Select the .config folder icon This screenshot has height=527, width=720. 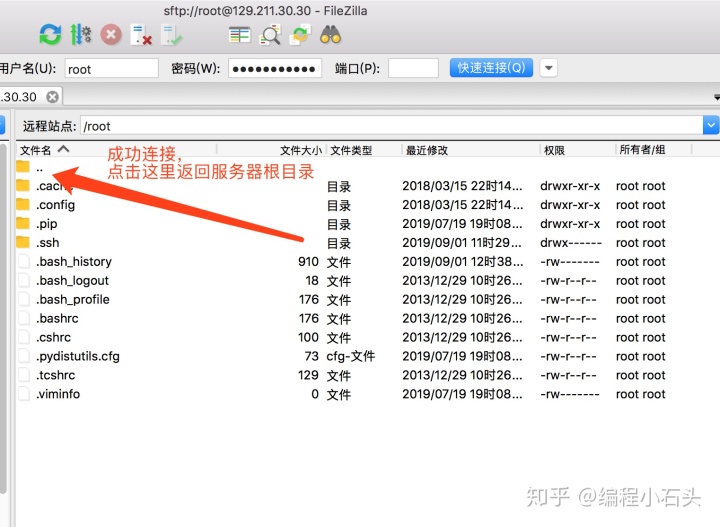23,204
